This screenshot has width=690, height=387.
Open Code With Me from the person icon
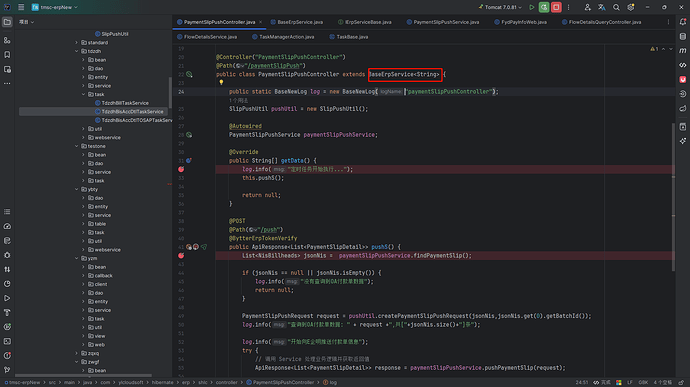tap(587, 7)
